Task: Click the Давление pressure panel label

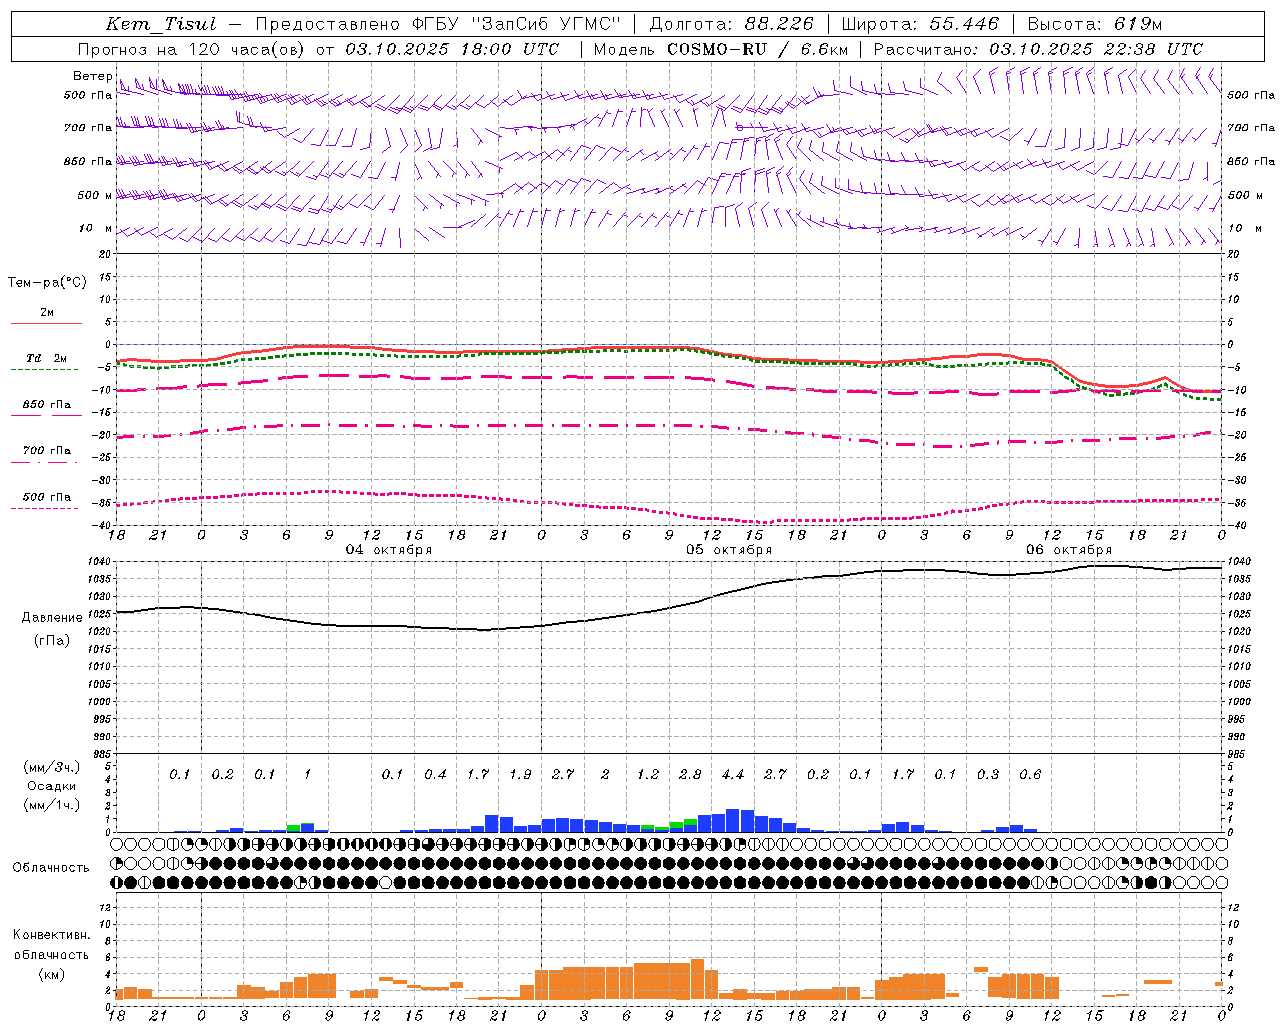Action: click(x=52, y=618)
